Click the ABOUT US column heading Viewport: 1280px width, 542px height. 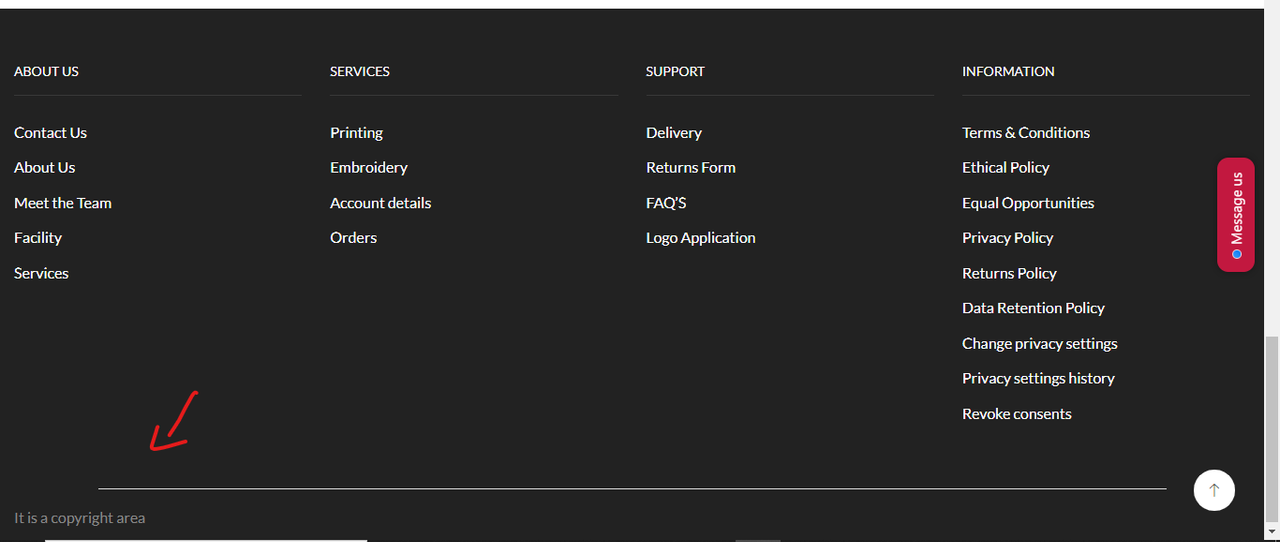tap(46, 72)
